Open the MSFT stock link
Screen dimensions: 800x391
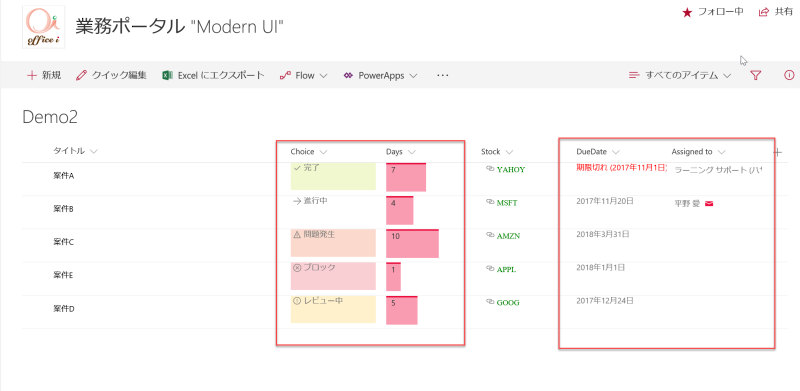507,203
